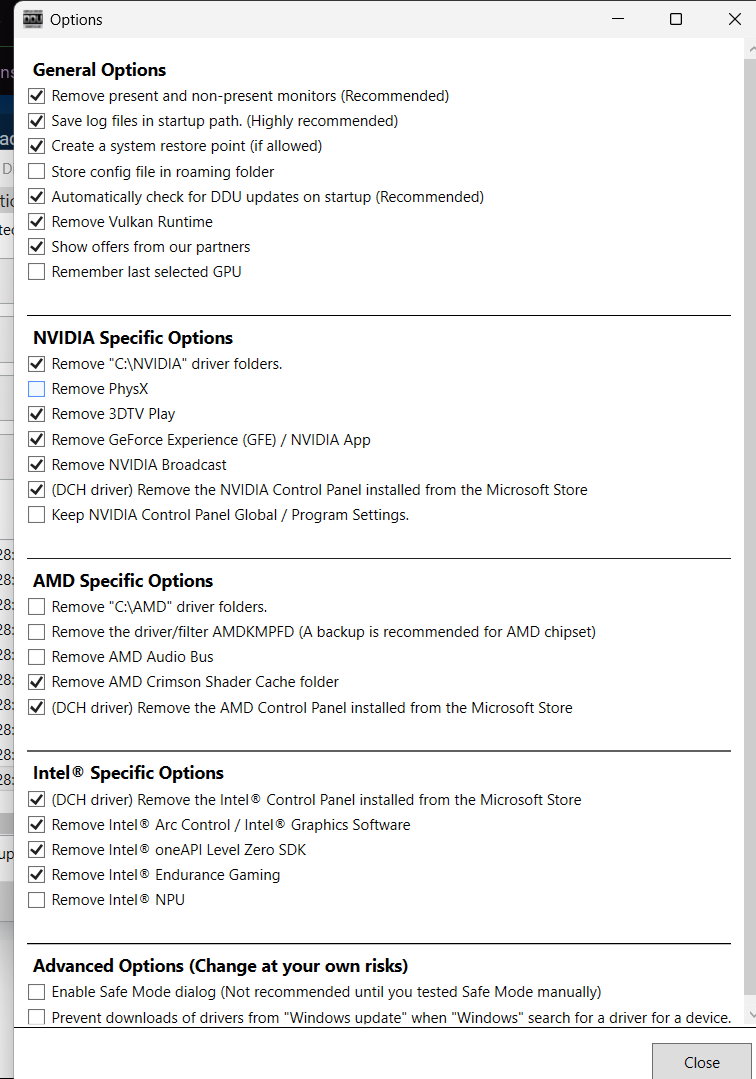Image resolution: width=756 pixels, height=1079 pixels.
Task: Uncheck Remove present and non-present monitors
Action: (37, 96)
